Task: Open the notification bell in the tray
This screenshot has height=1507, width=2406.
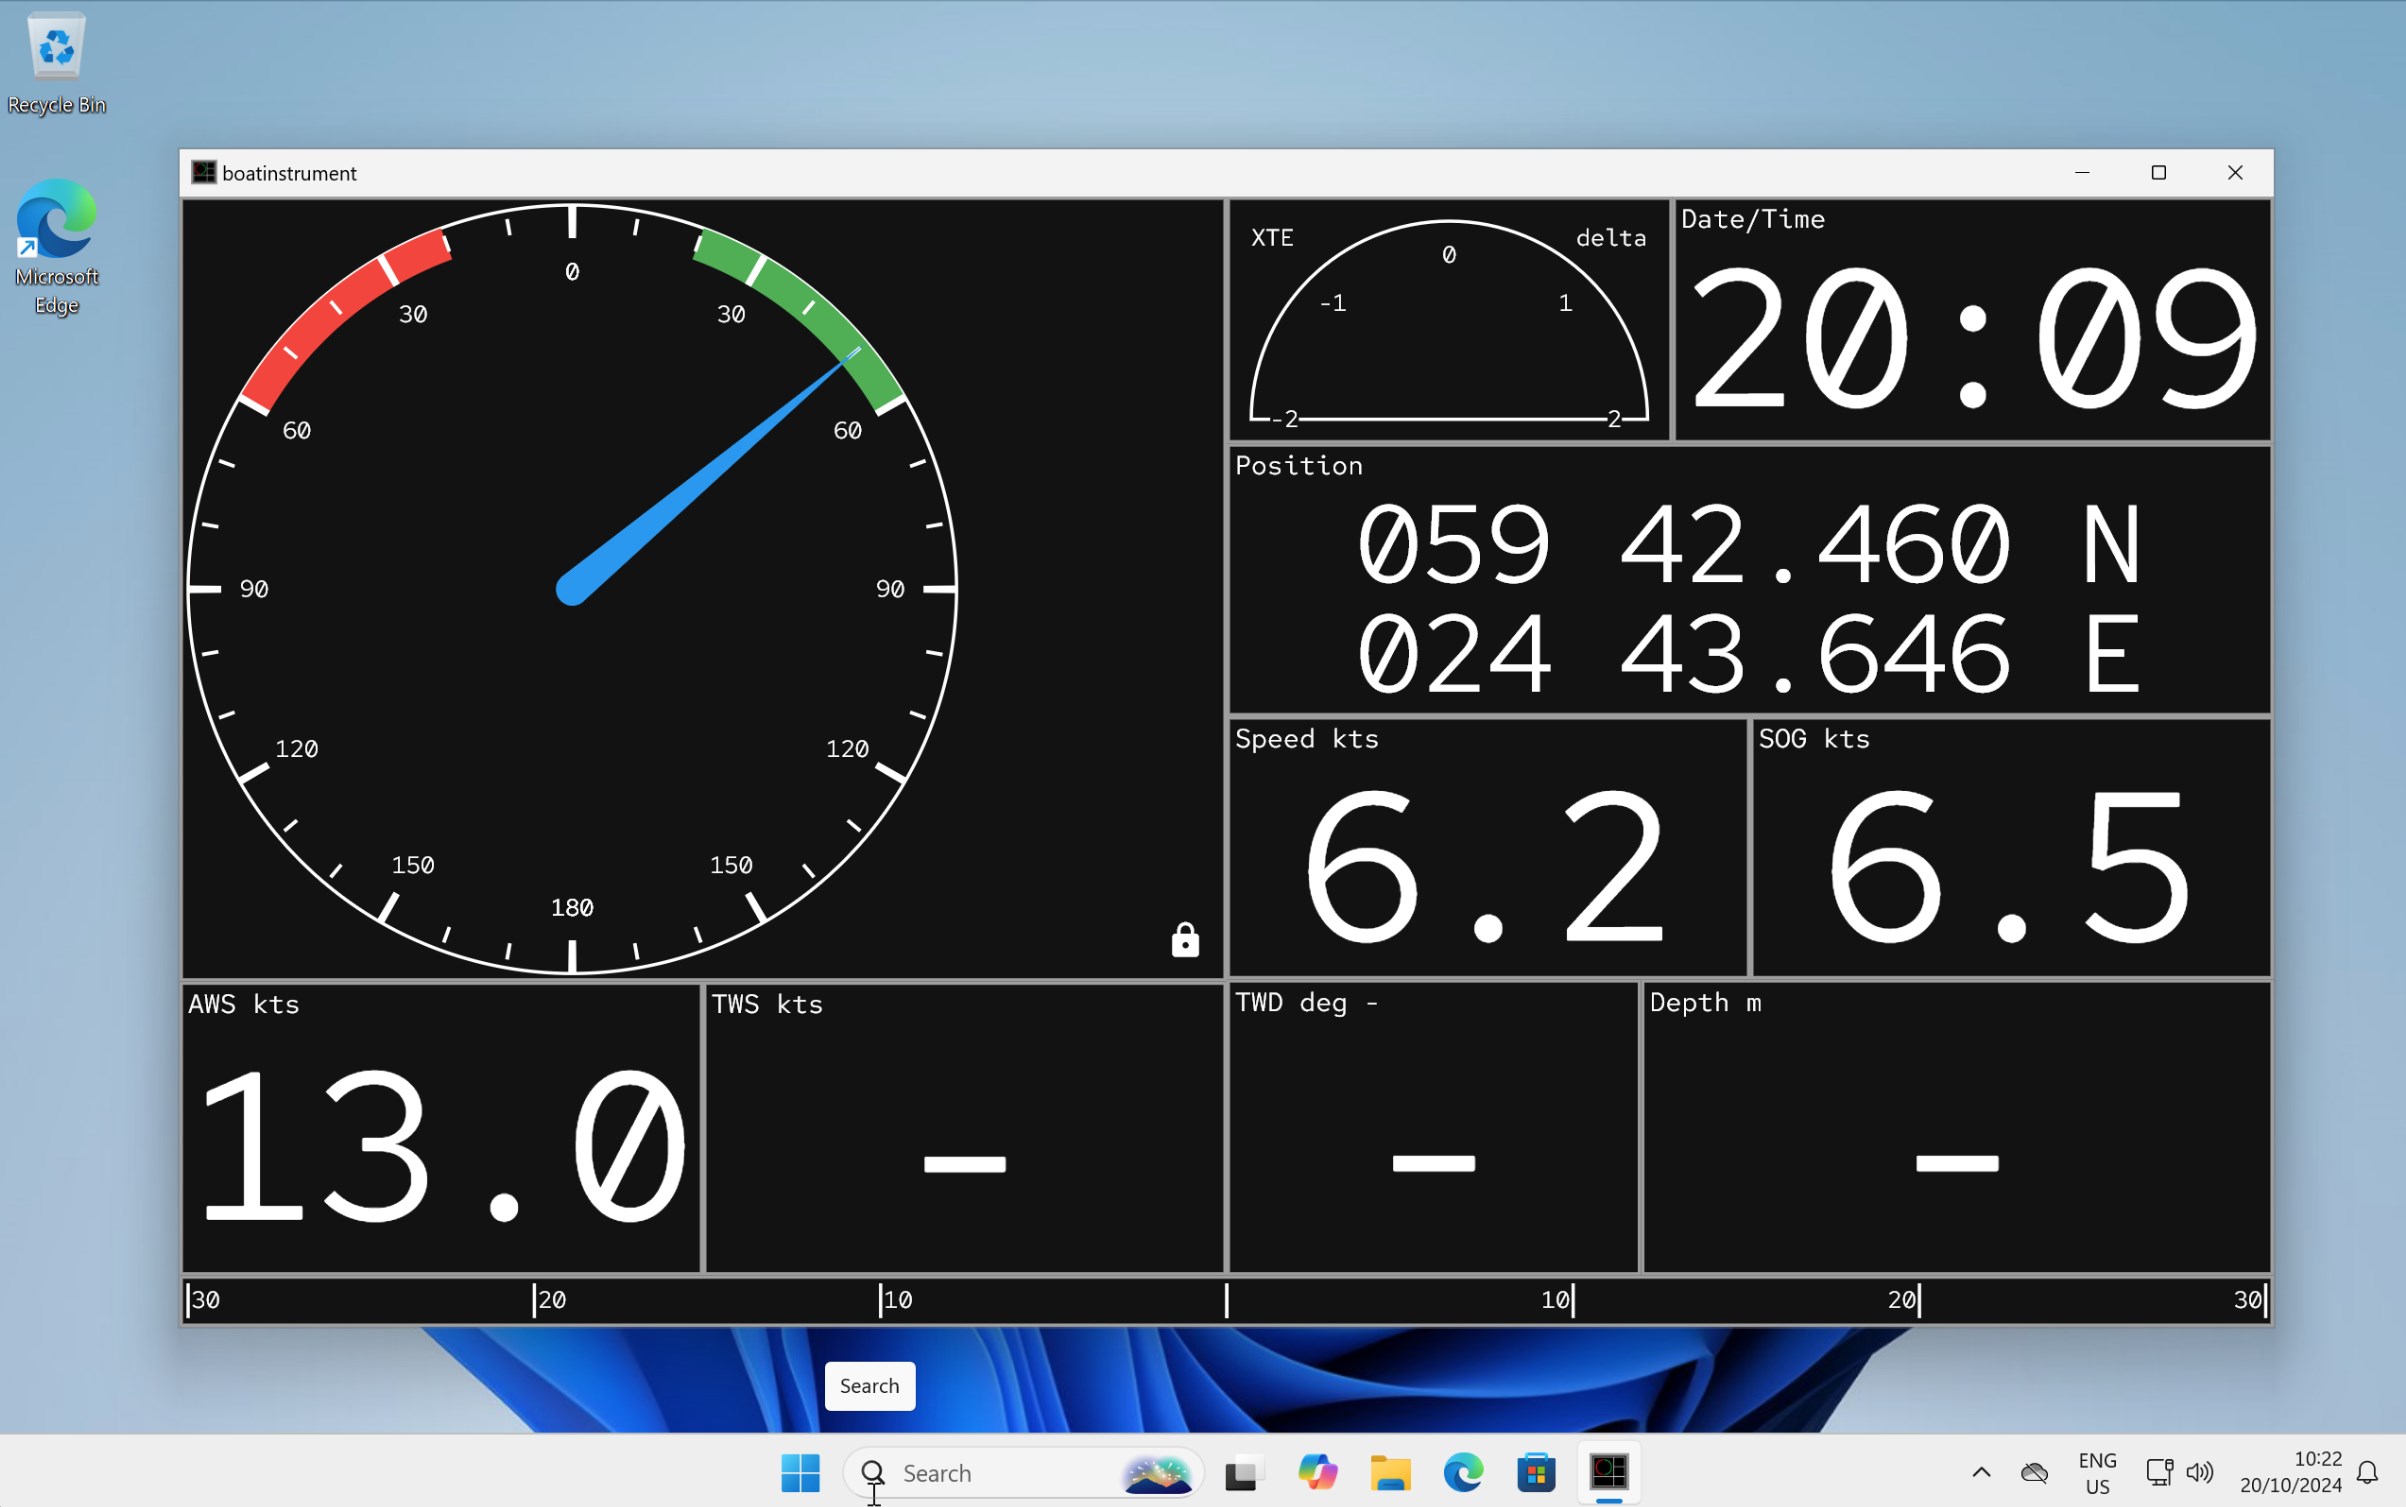Action: (x=2367, y=1472)
